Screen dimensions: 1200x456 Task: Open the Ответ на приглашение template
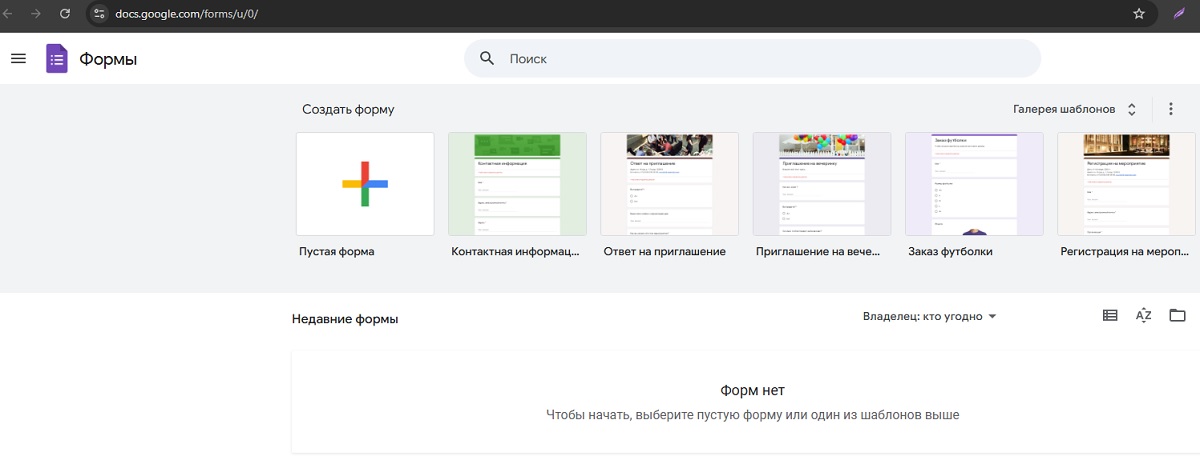669,184
